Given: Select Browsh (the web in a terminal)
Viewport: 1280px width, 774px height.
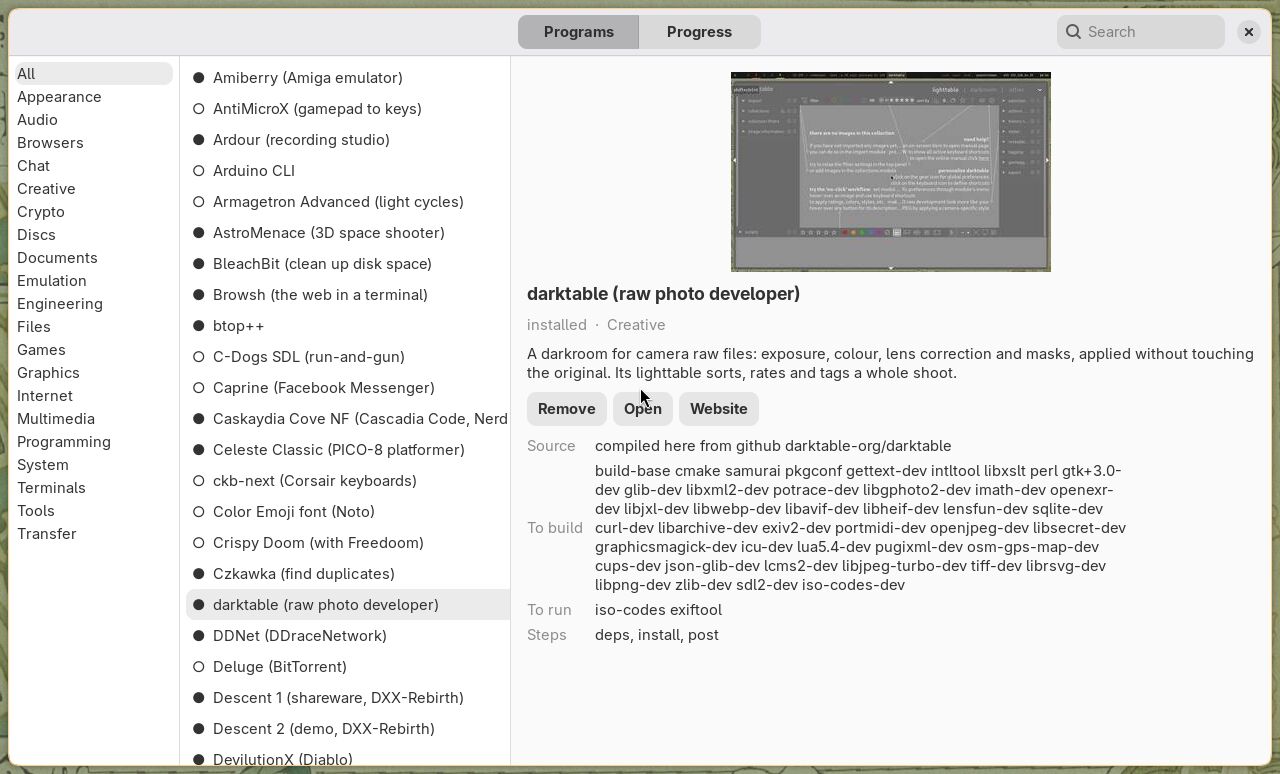Looking at the screenshot, I should tap(347, 295).
